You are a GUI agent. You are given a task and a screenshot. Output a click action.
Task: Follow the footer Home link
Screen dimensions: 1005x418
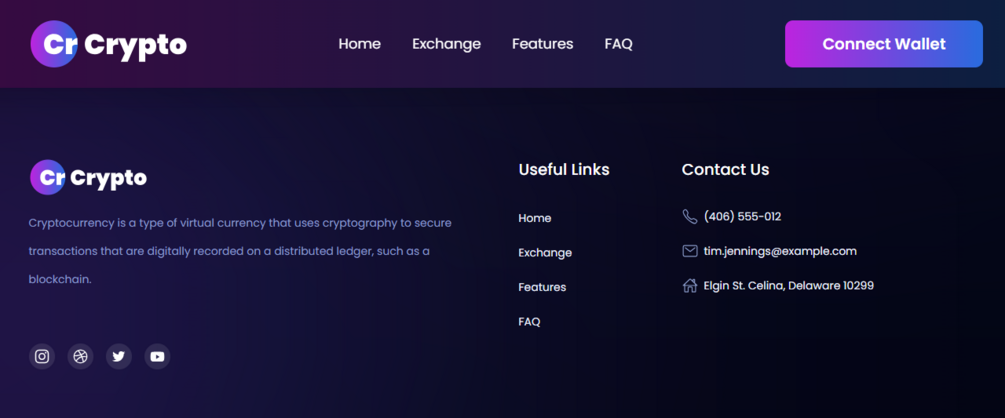[534, 218]
